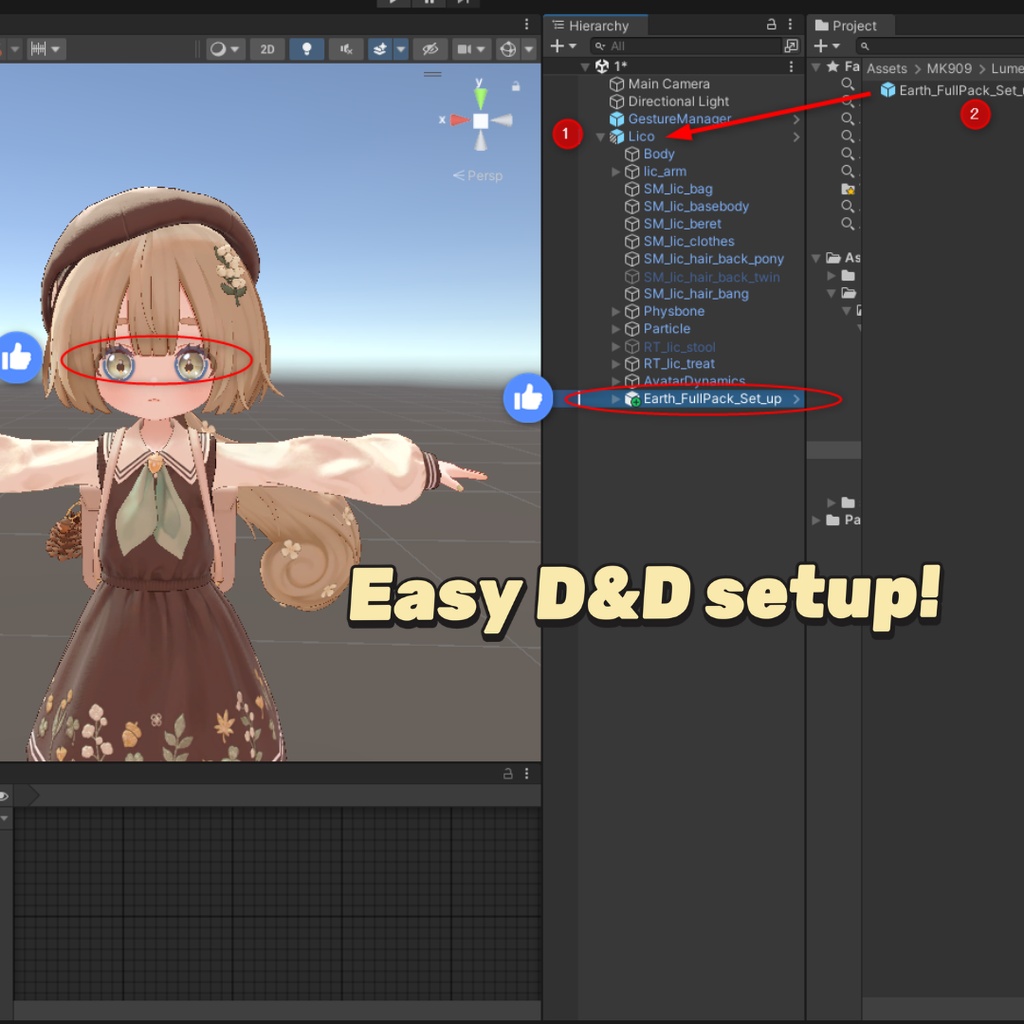Click the Earth_FullPack_Set_up added-prefab icon

(x=632, y=399)
